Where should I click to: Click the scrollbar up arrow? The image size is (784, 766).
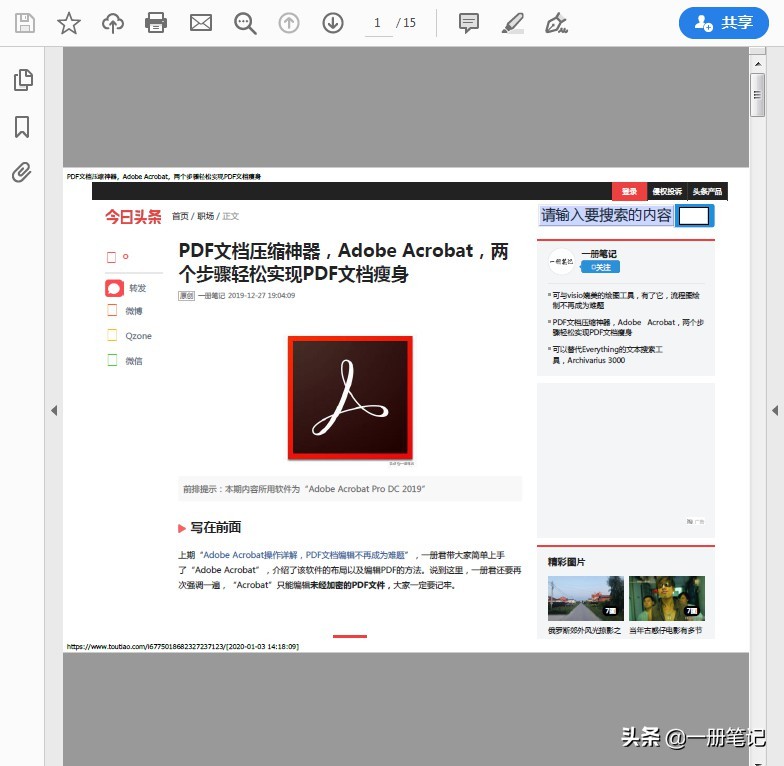[758, 64]
